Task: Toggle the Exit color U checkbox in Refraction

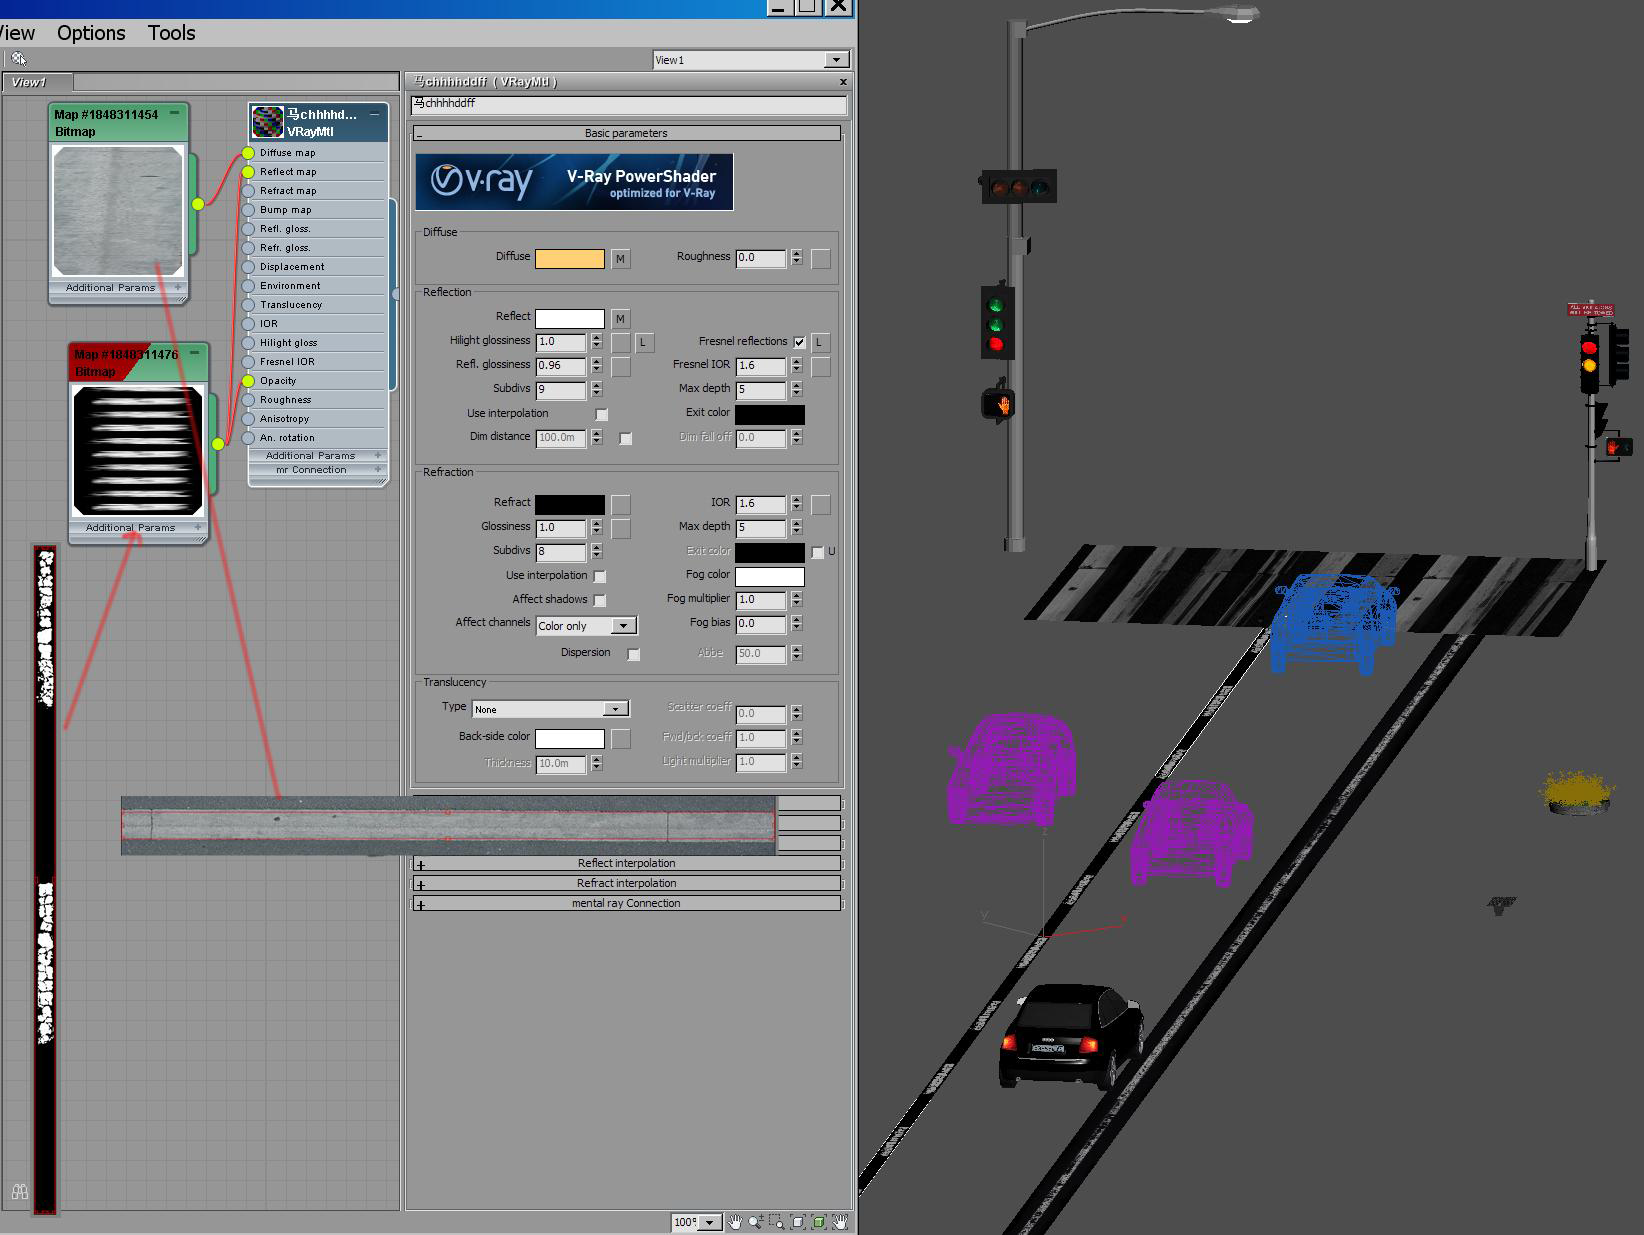Action: tap(817, 552)
